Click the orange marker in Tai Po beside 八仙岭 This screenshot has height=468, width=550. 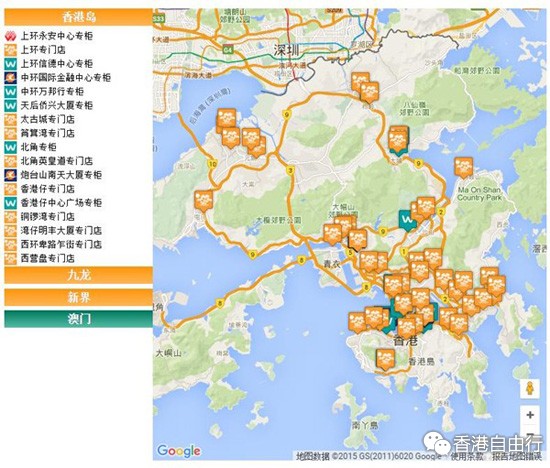coord(399,140)
